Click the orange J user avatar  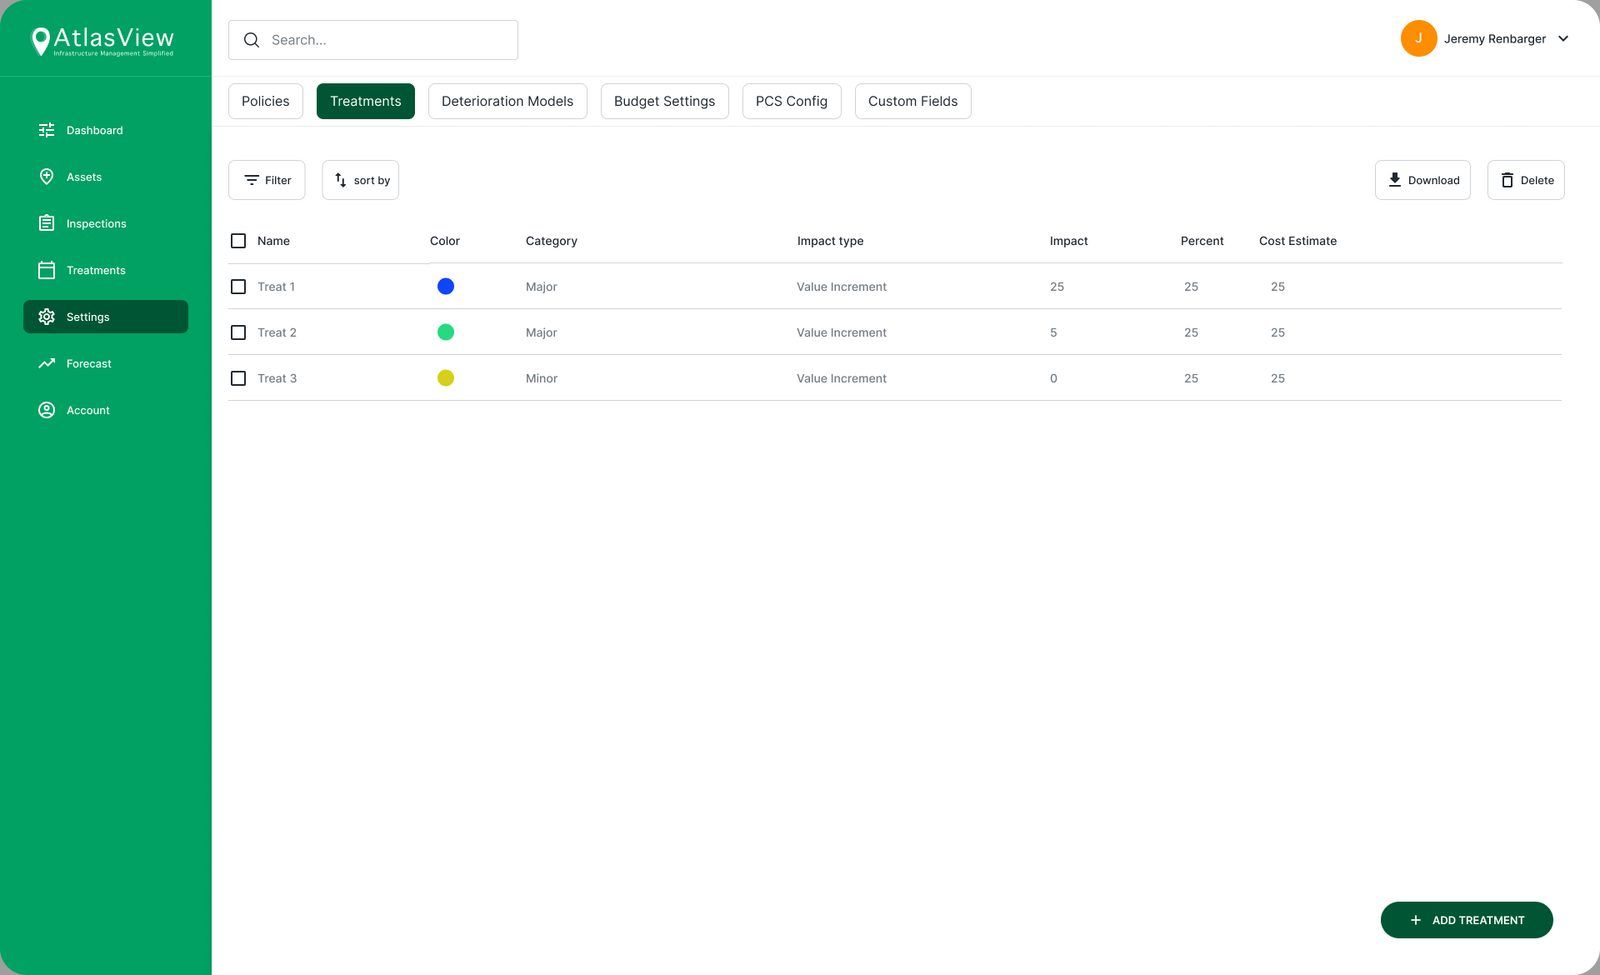click(x=1418, y=38)
